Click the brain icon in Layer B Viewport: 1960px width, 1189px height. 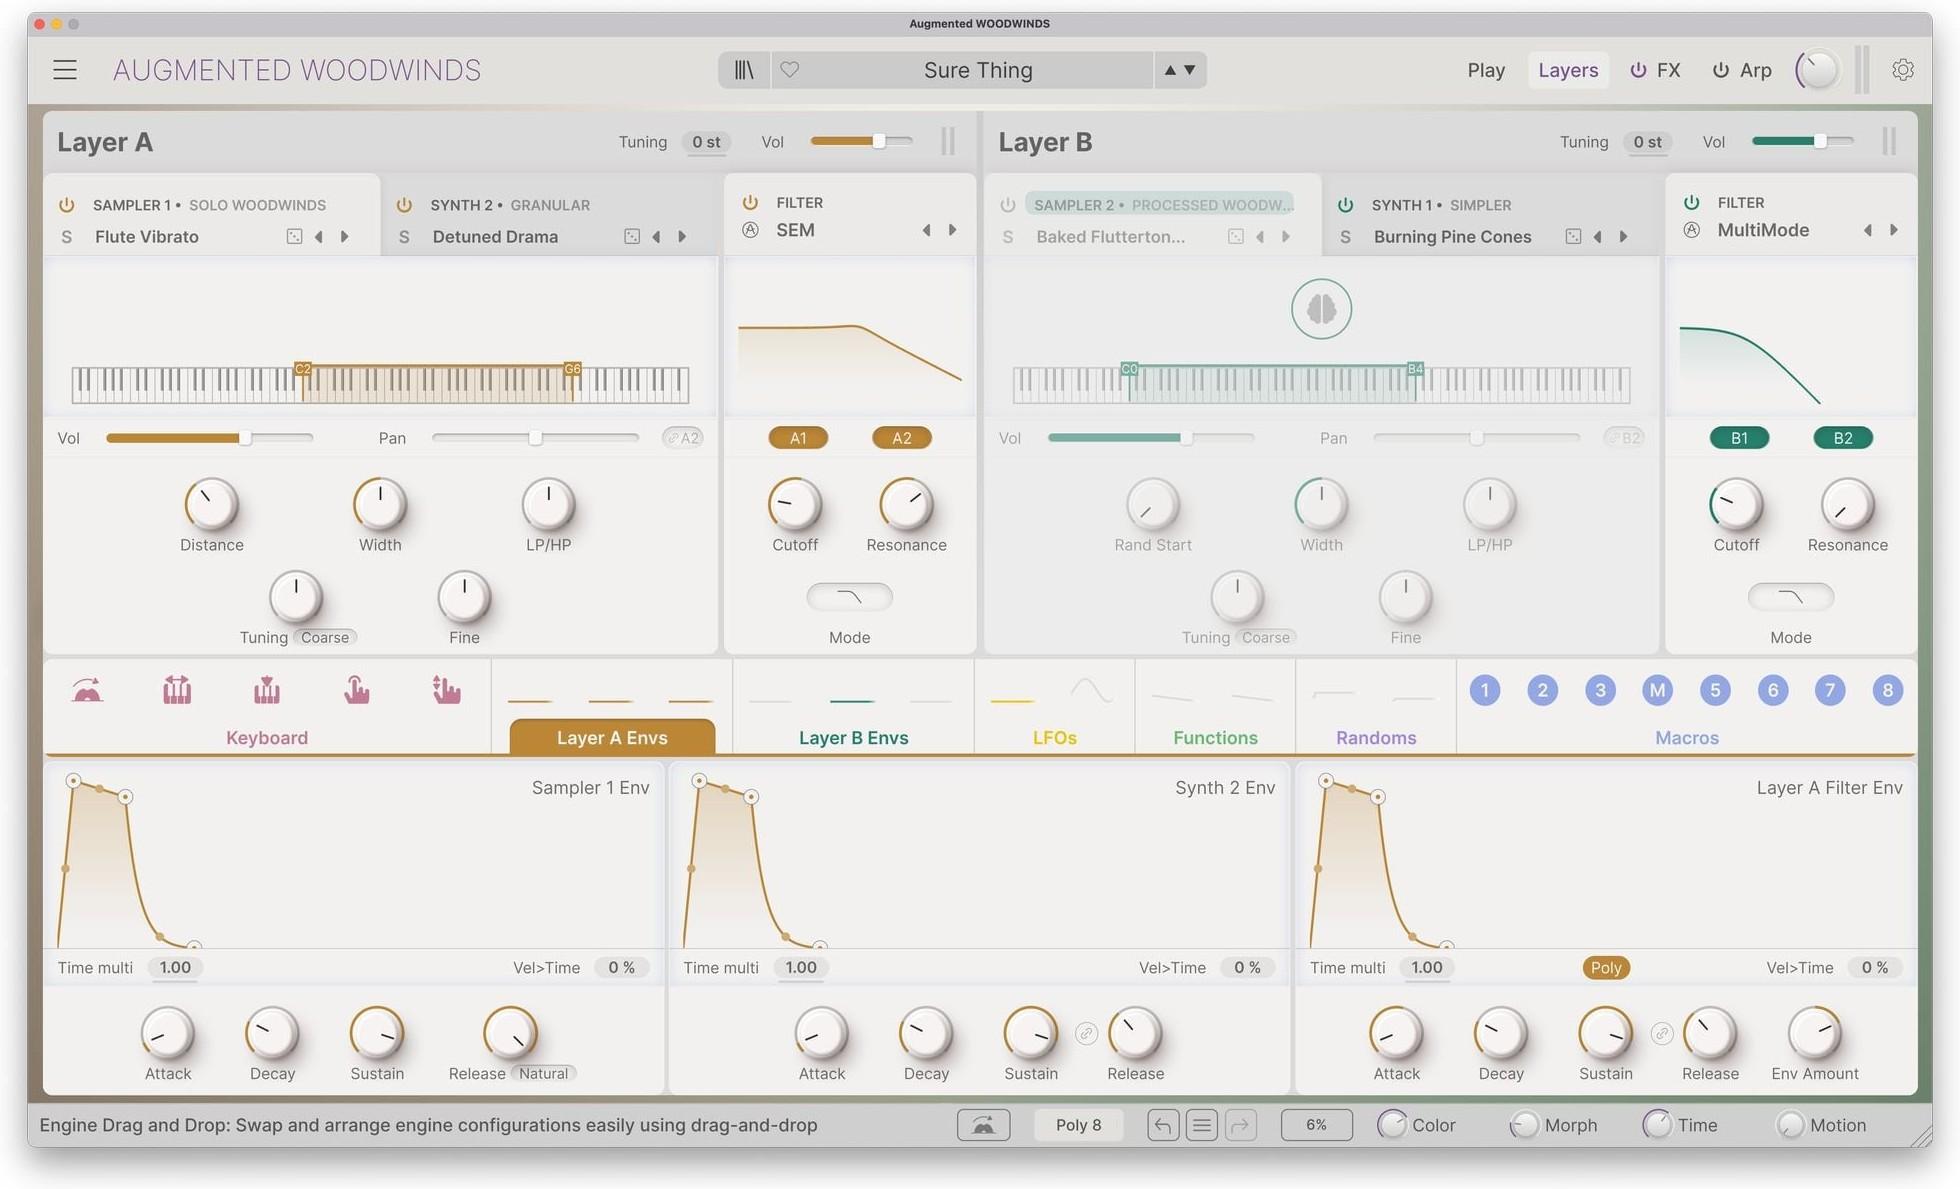click(x=1321, y=309)
